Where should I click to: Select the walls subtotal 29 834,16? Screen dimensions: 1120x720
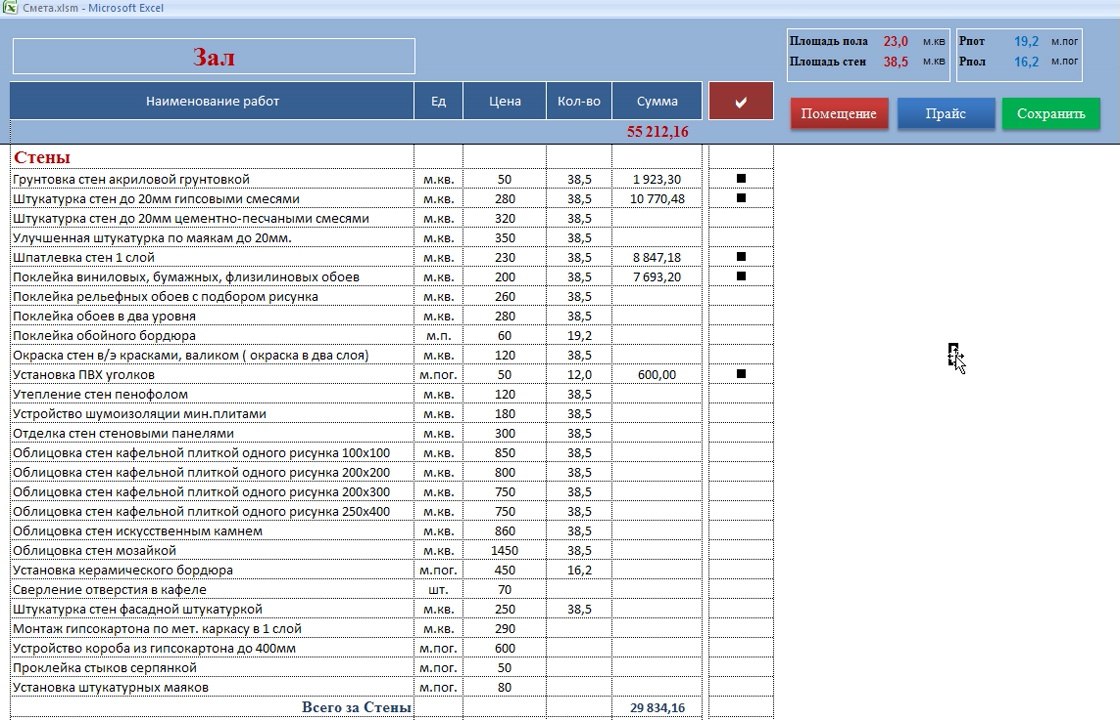[x=657, y=708]
